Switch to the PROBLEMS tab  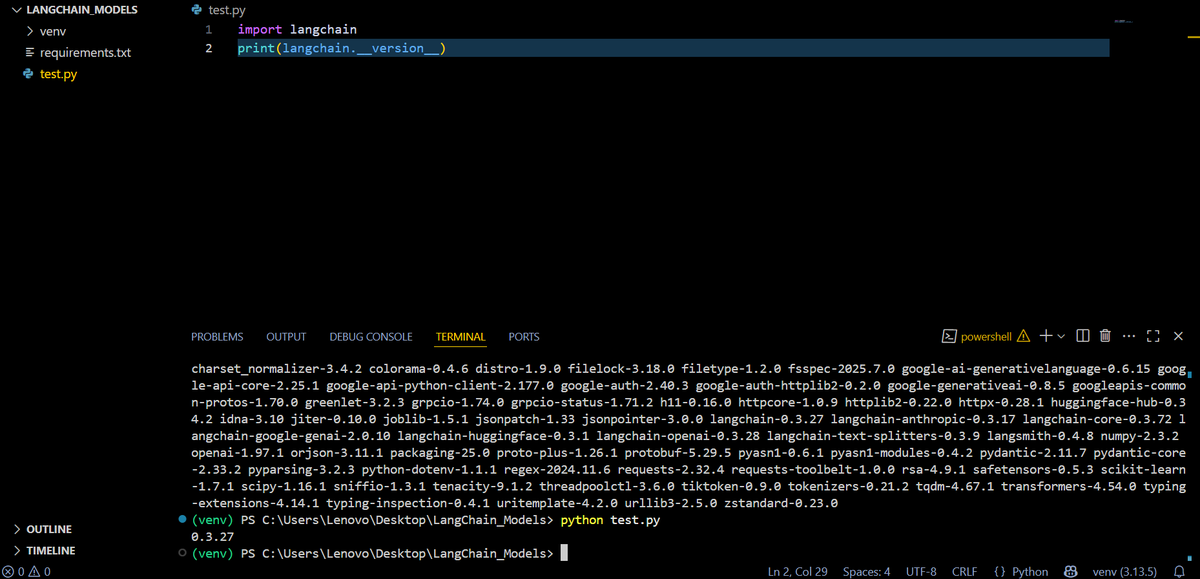(x=217, y=337)
